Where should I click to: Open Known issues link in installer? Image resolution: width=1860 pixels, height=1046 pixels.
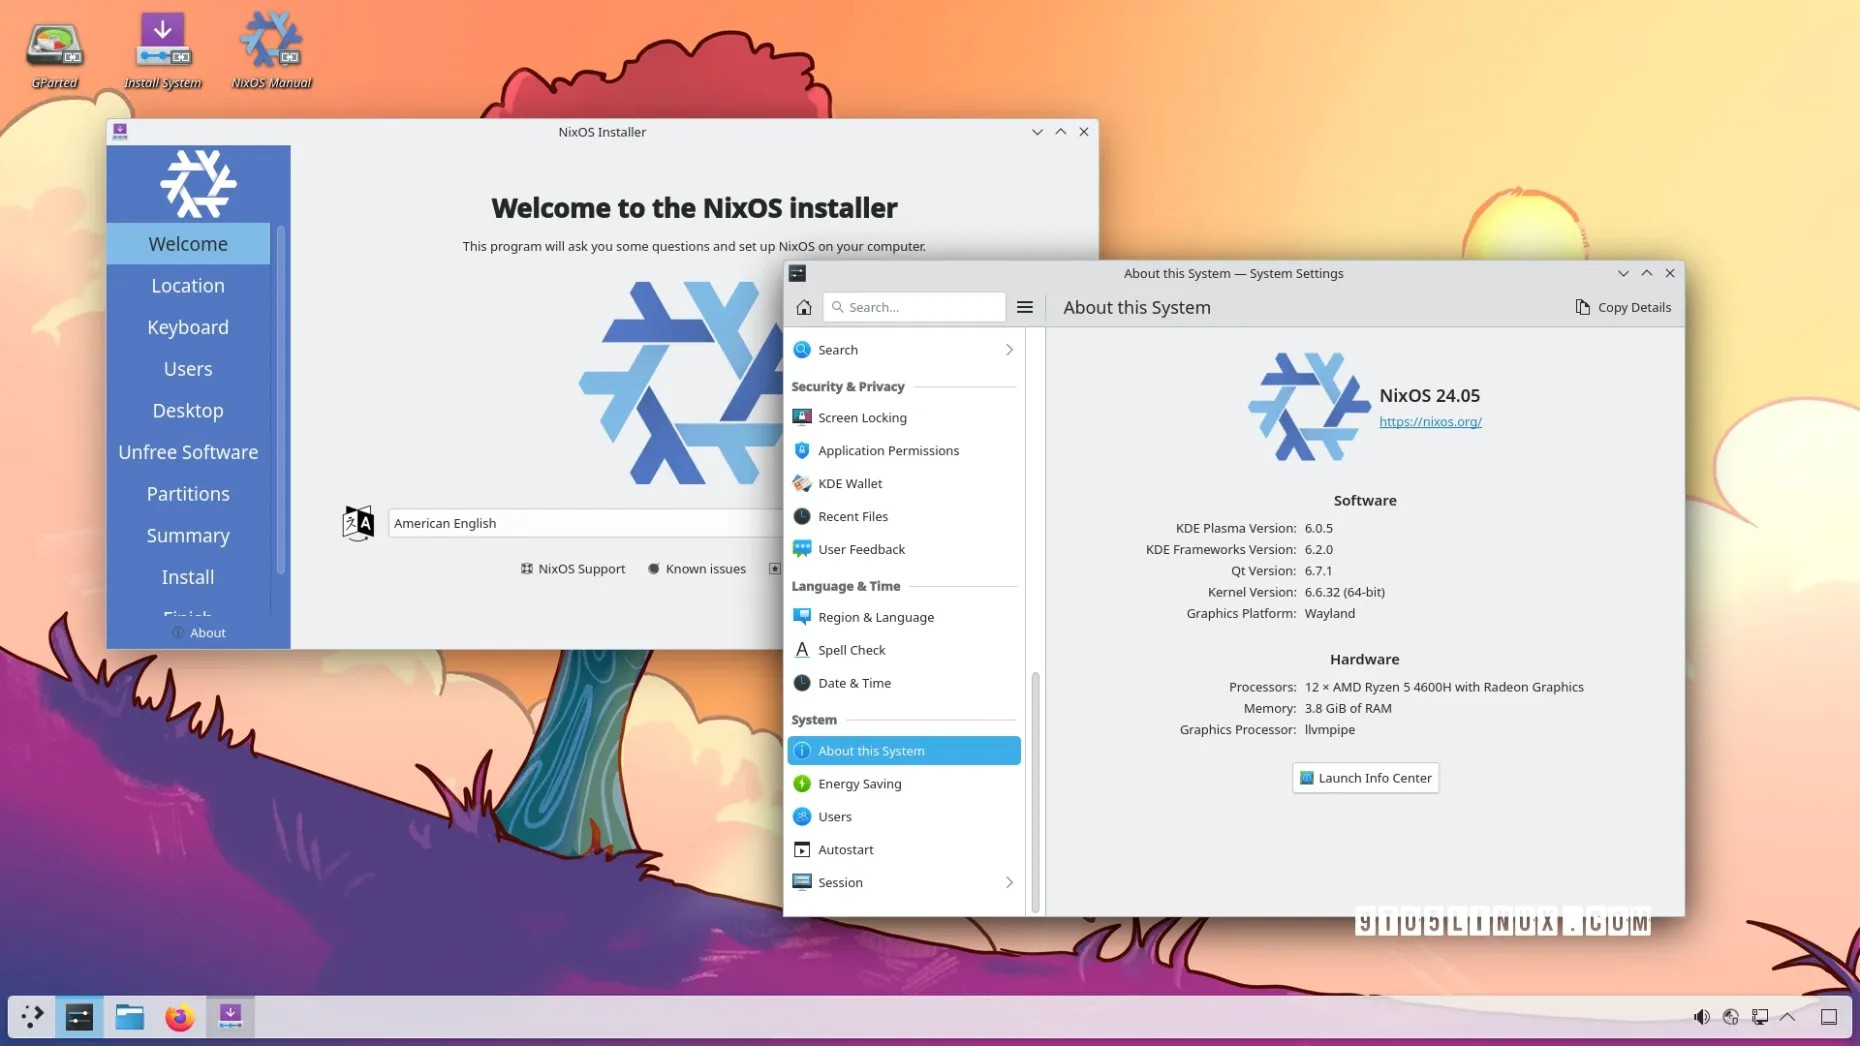tap(697, 569)
